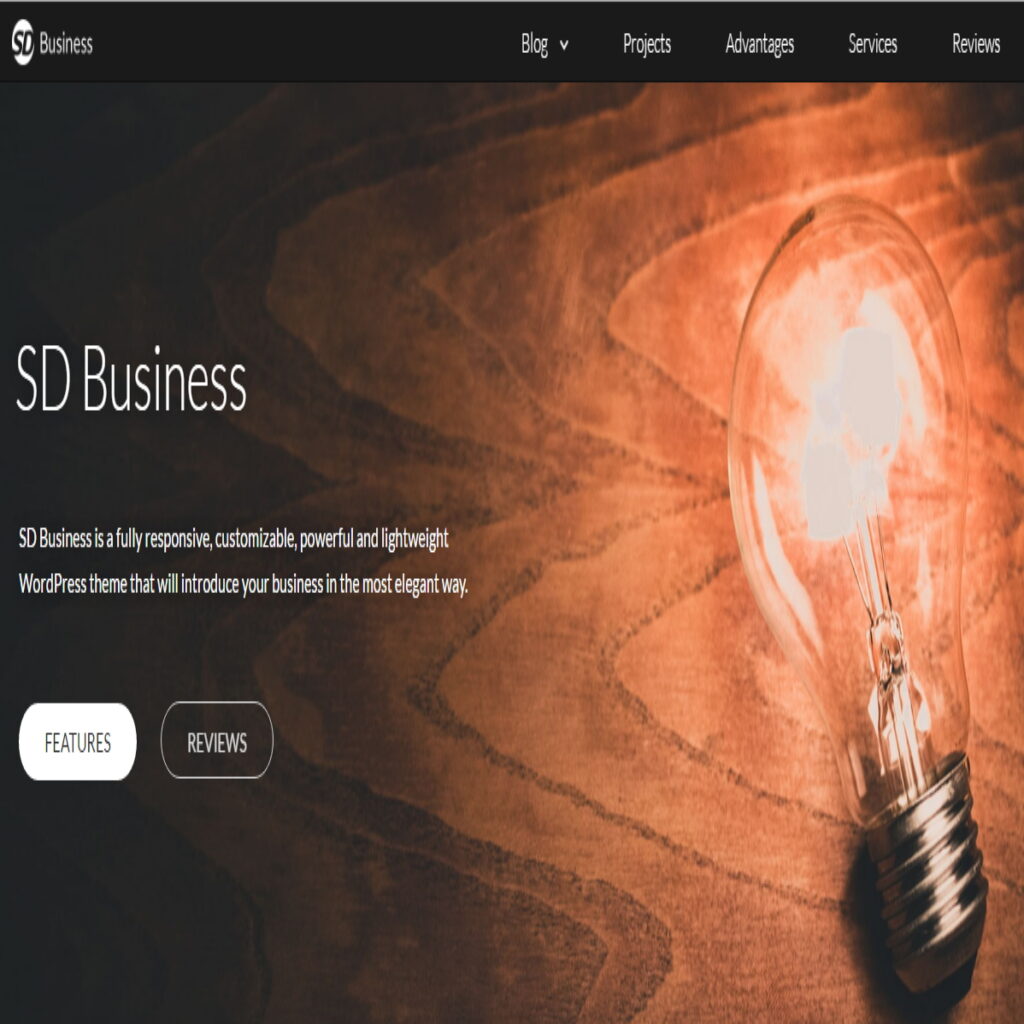Open the Blog menu item

[534, 44]
